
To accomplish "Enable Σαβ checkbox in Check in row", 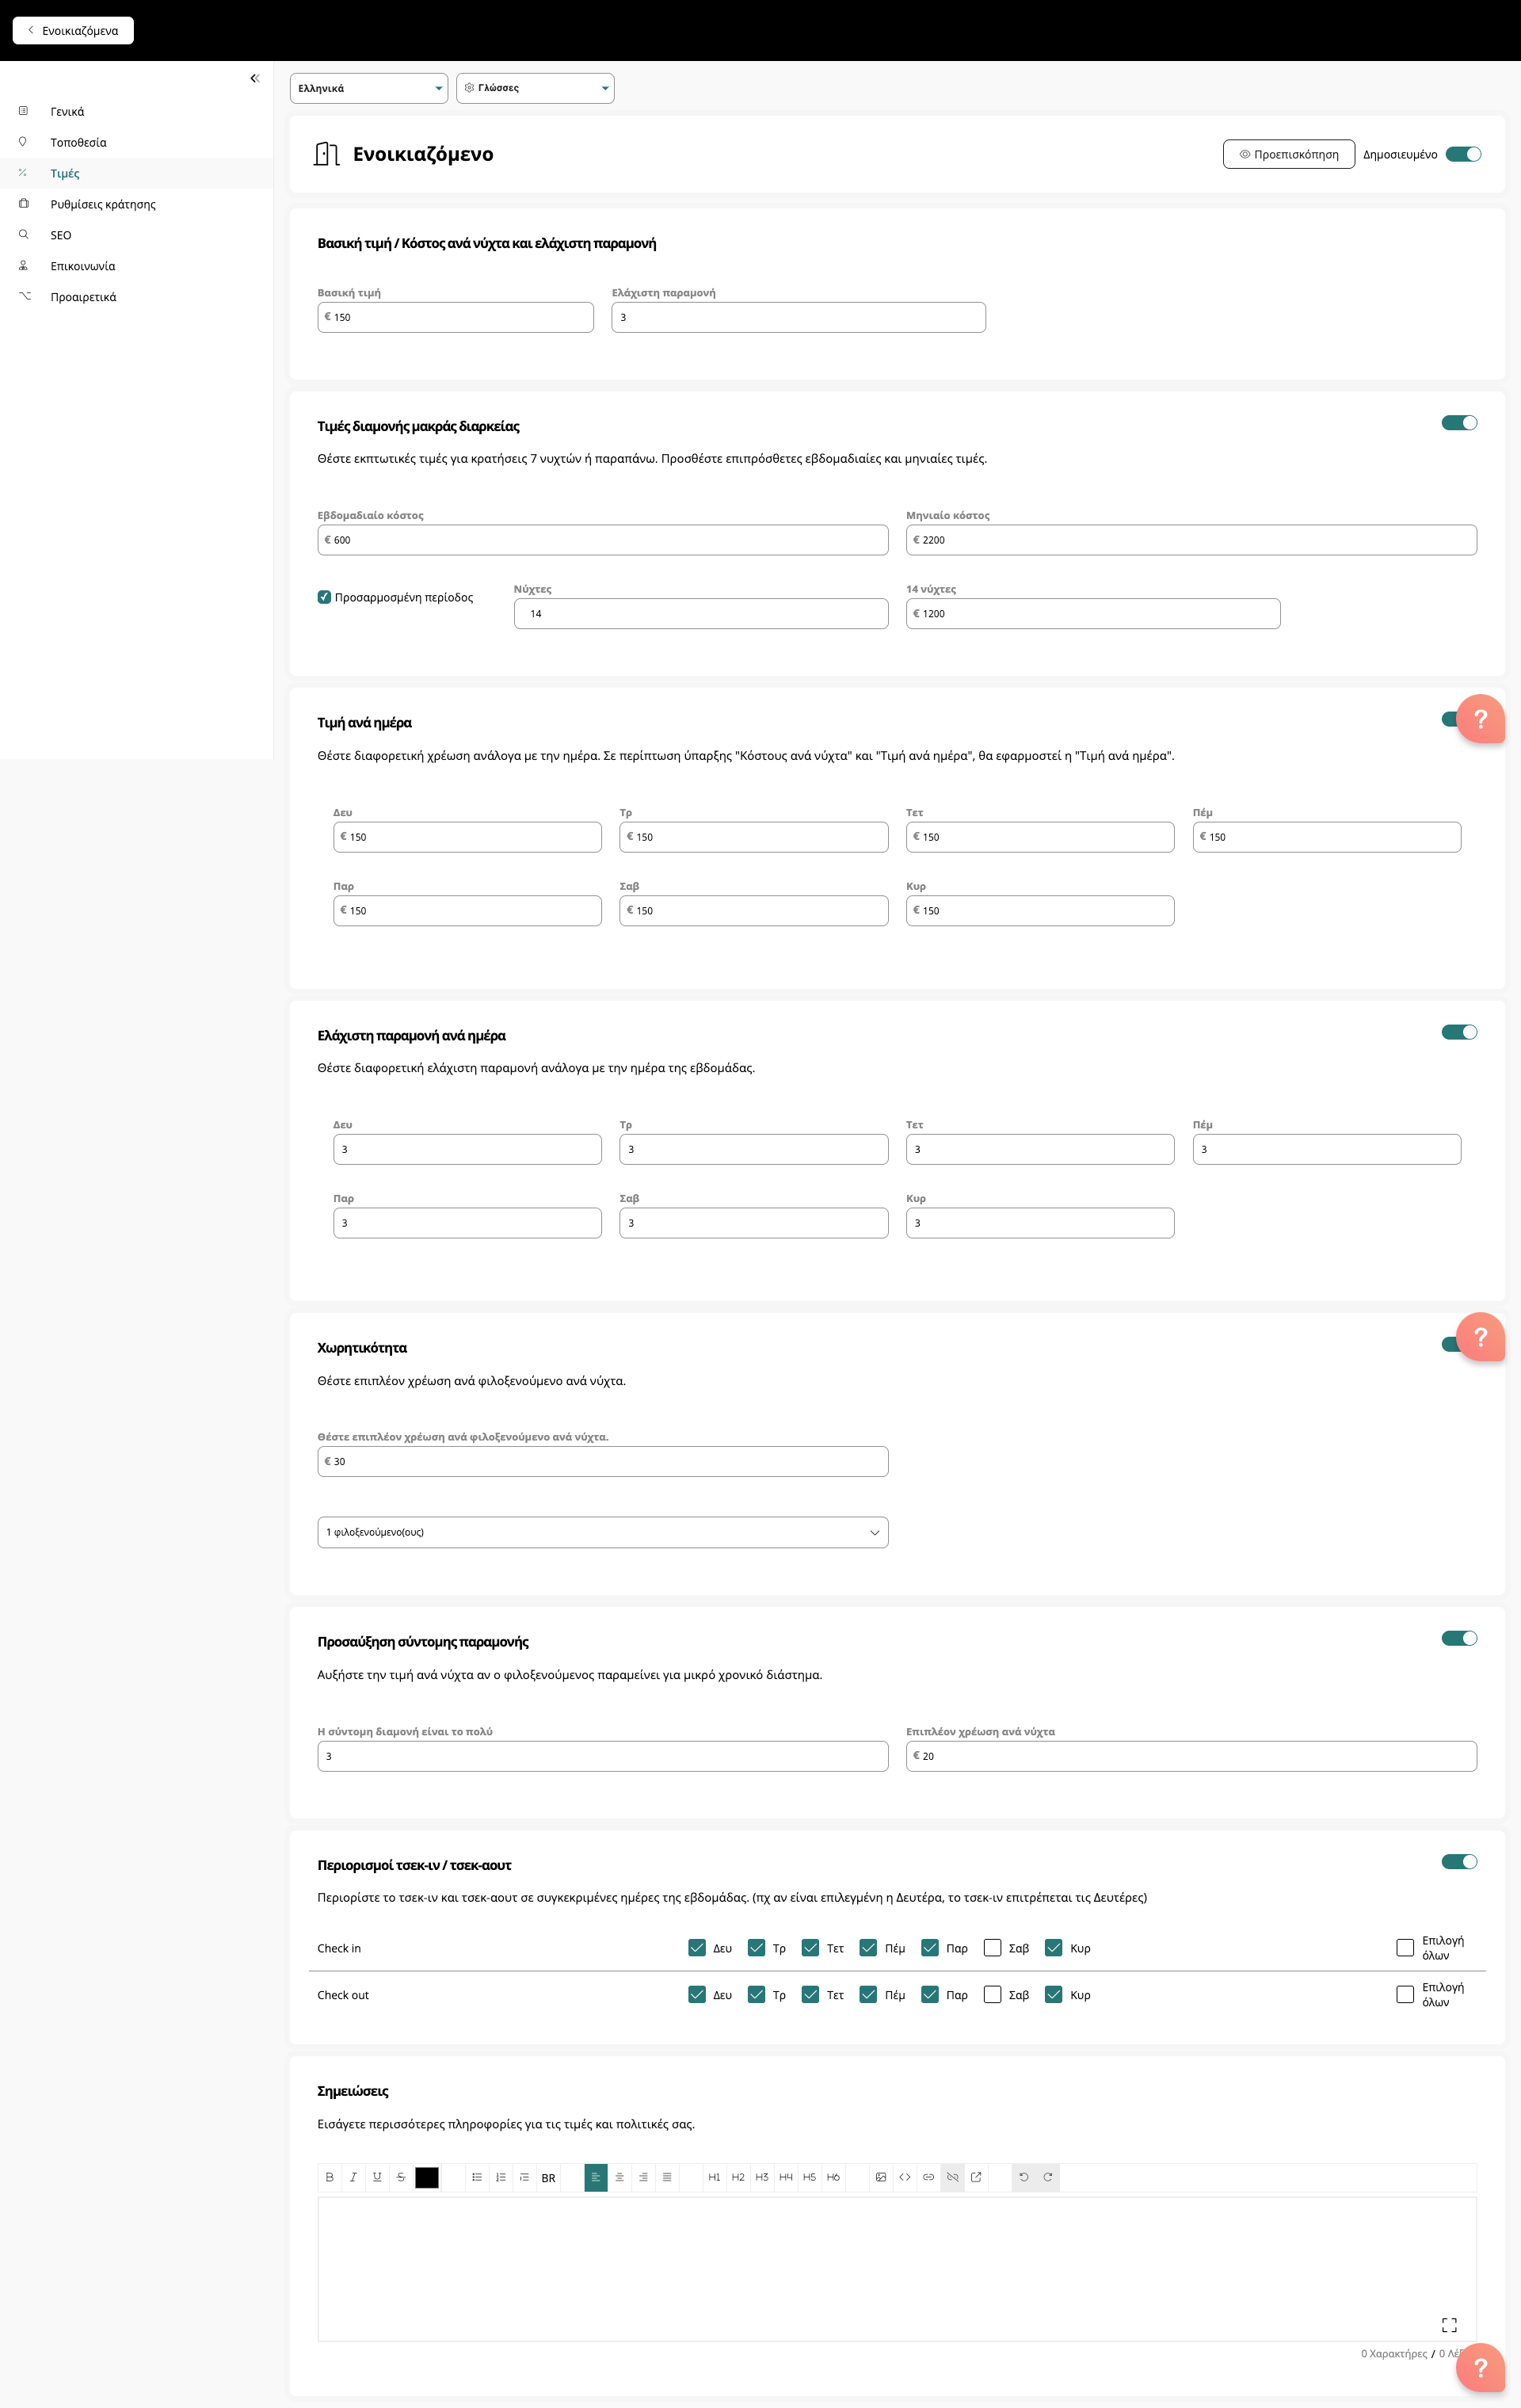I will (992, 1947).
